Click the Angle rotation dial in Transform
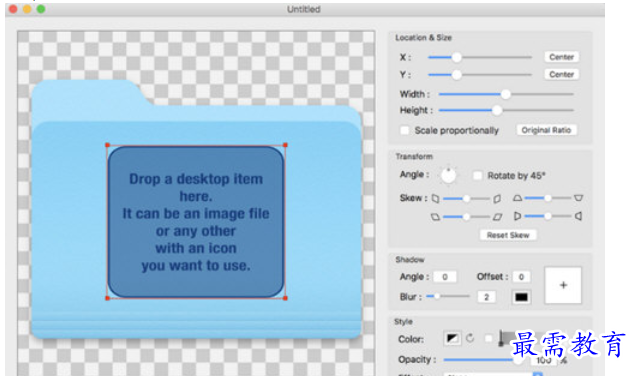Screen dimensions: 634x376 448,175
